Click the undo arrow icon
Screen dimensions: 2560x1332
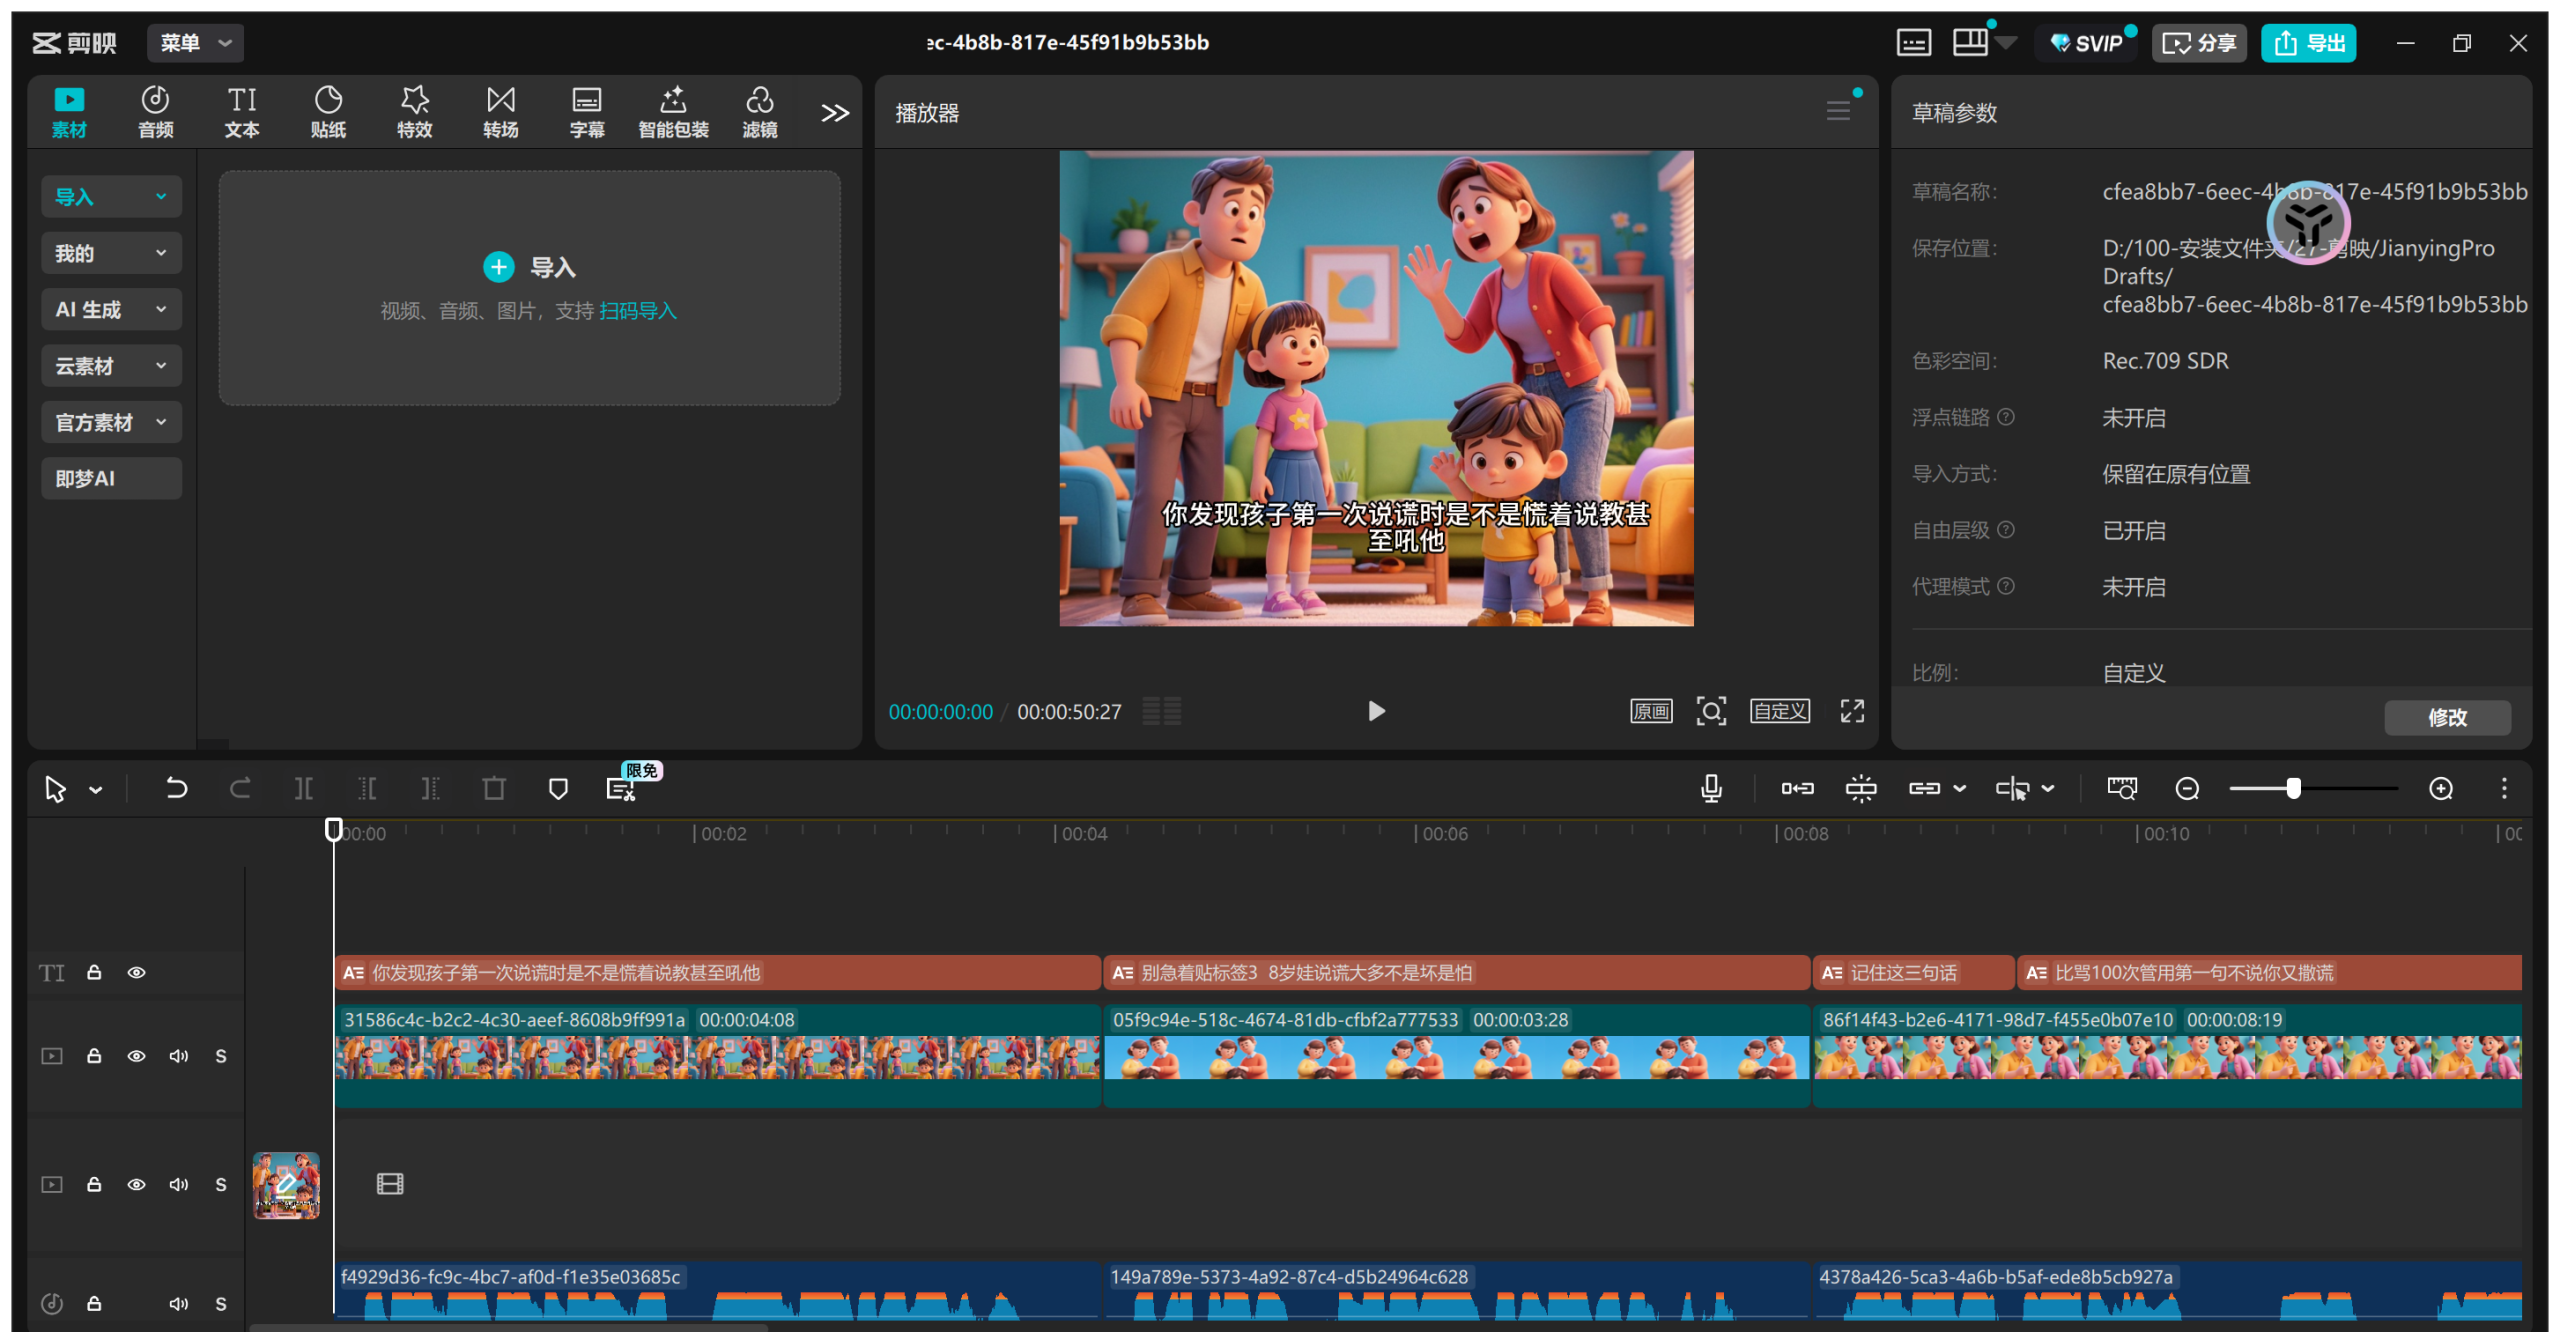click(x=176, y=789)
